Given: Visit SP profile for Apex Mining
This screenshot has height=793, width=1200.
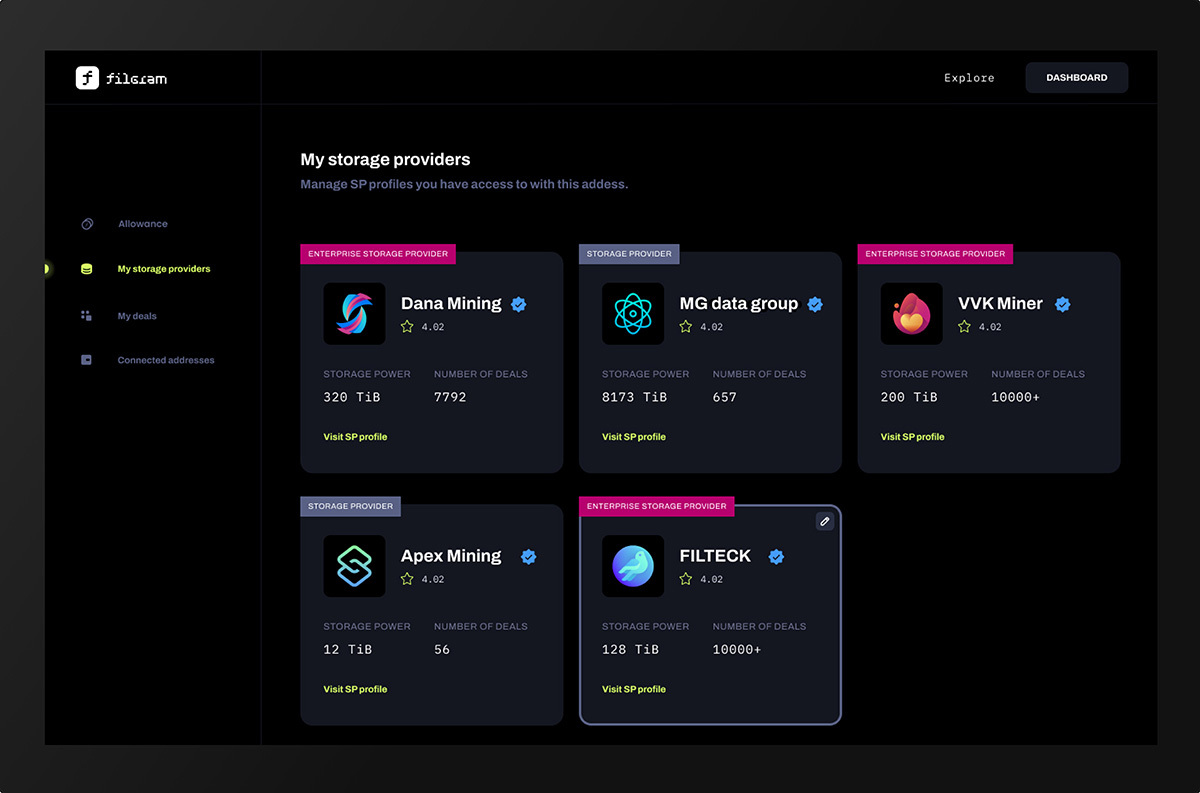Looking at the screenshot, I should [x=355, y=689].
